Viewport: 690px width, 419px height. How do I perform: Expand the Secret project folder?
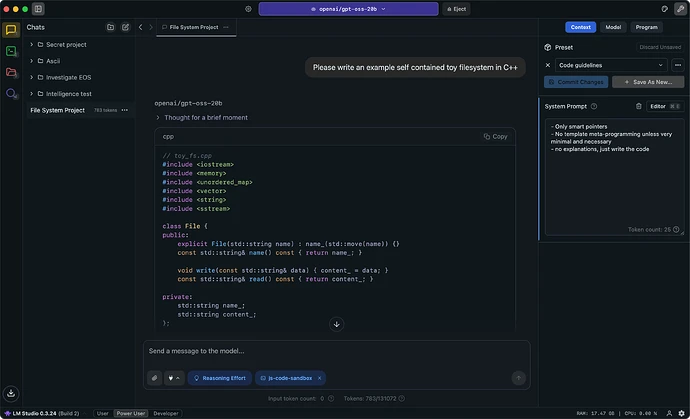[32, 44]
